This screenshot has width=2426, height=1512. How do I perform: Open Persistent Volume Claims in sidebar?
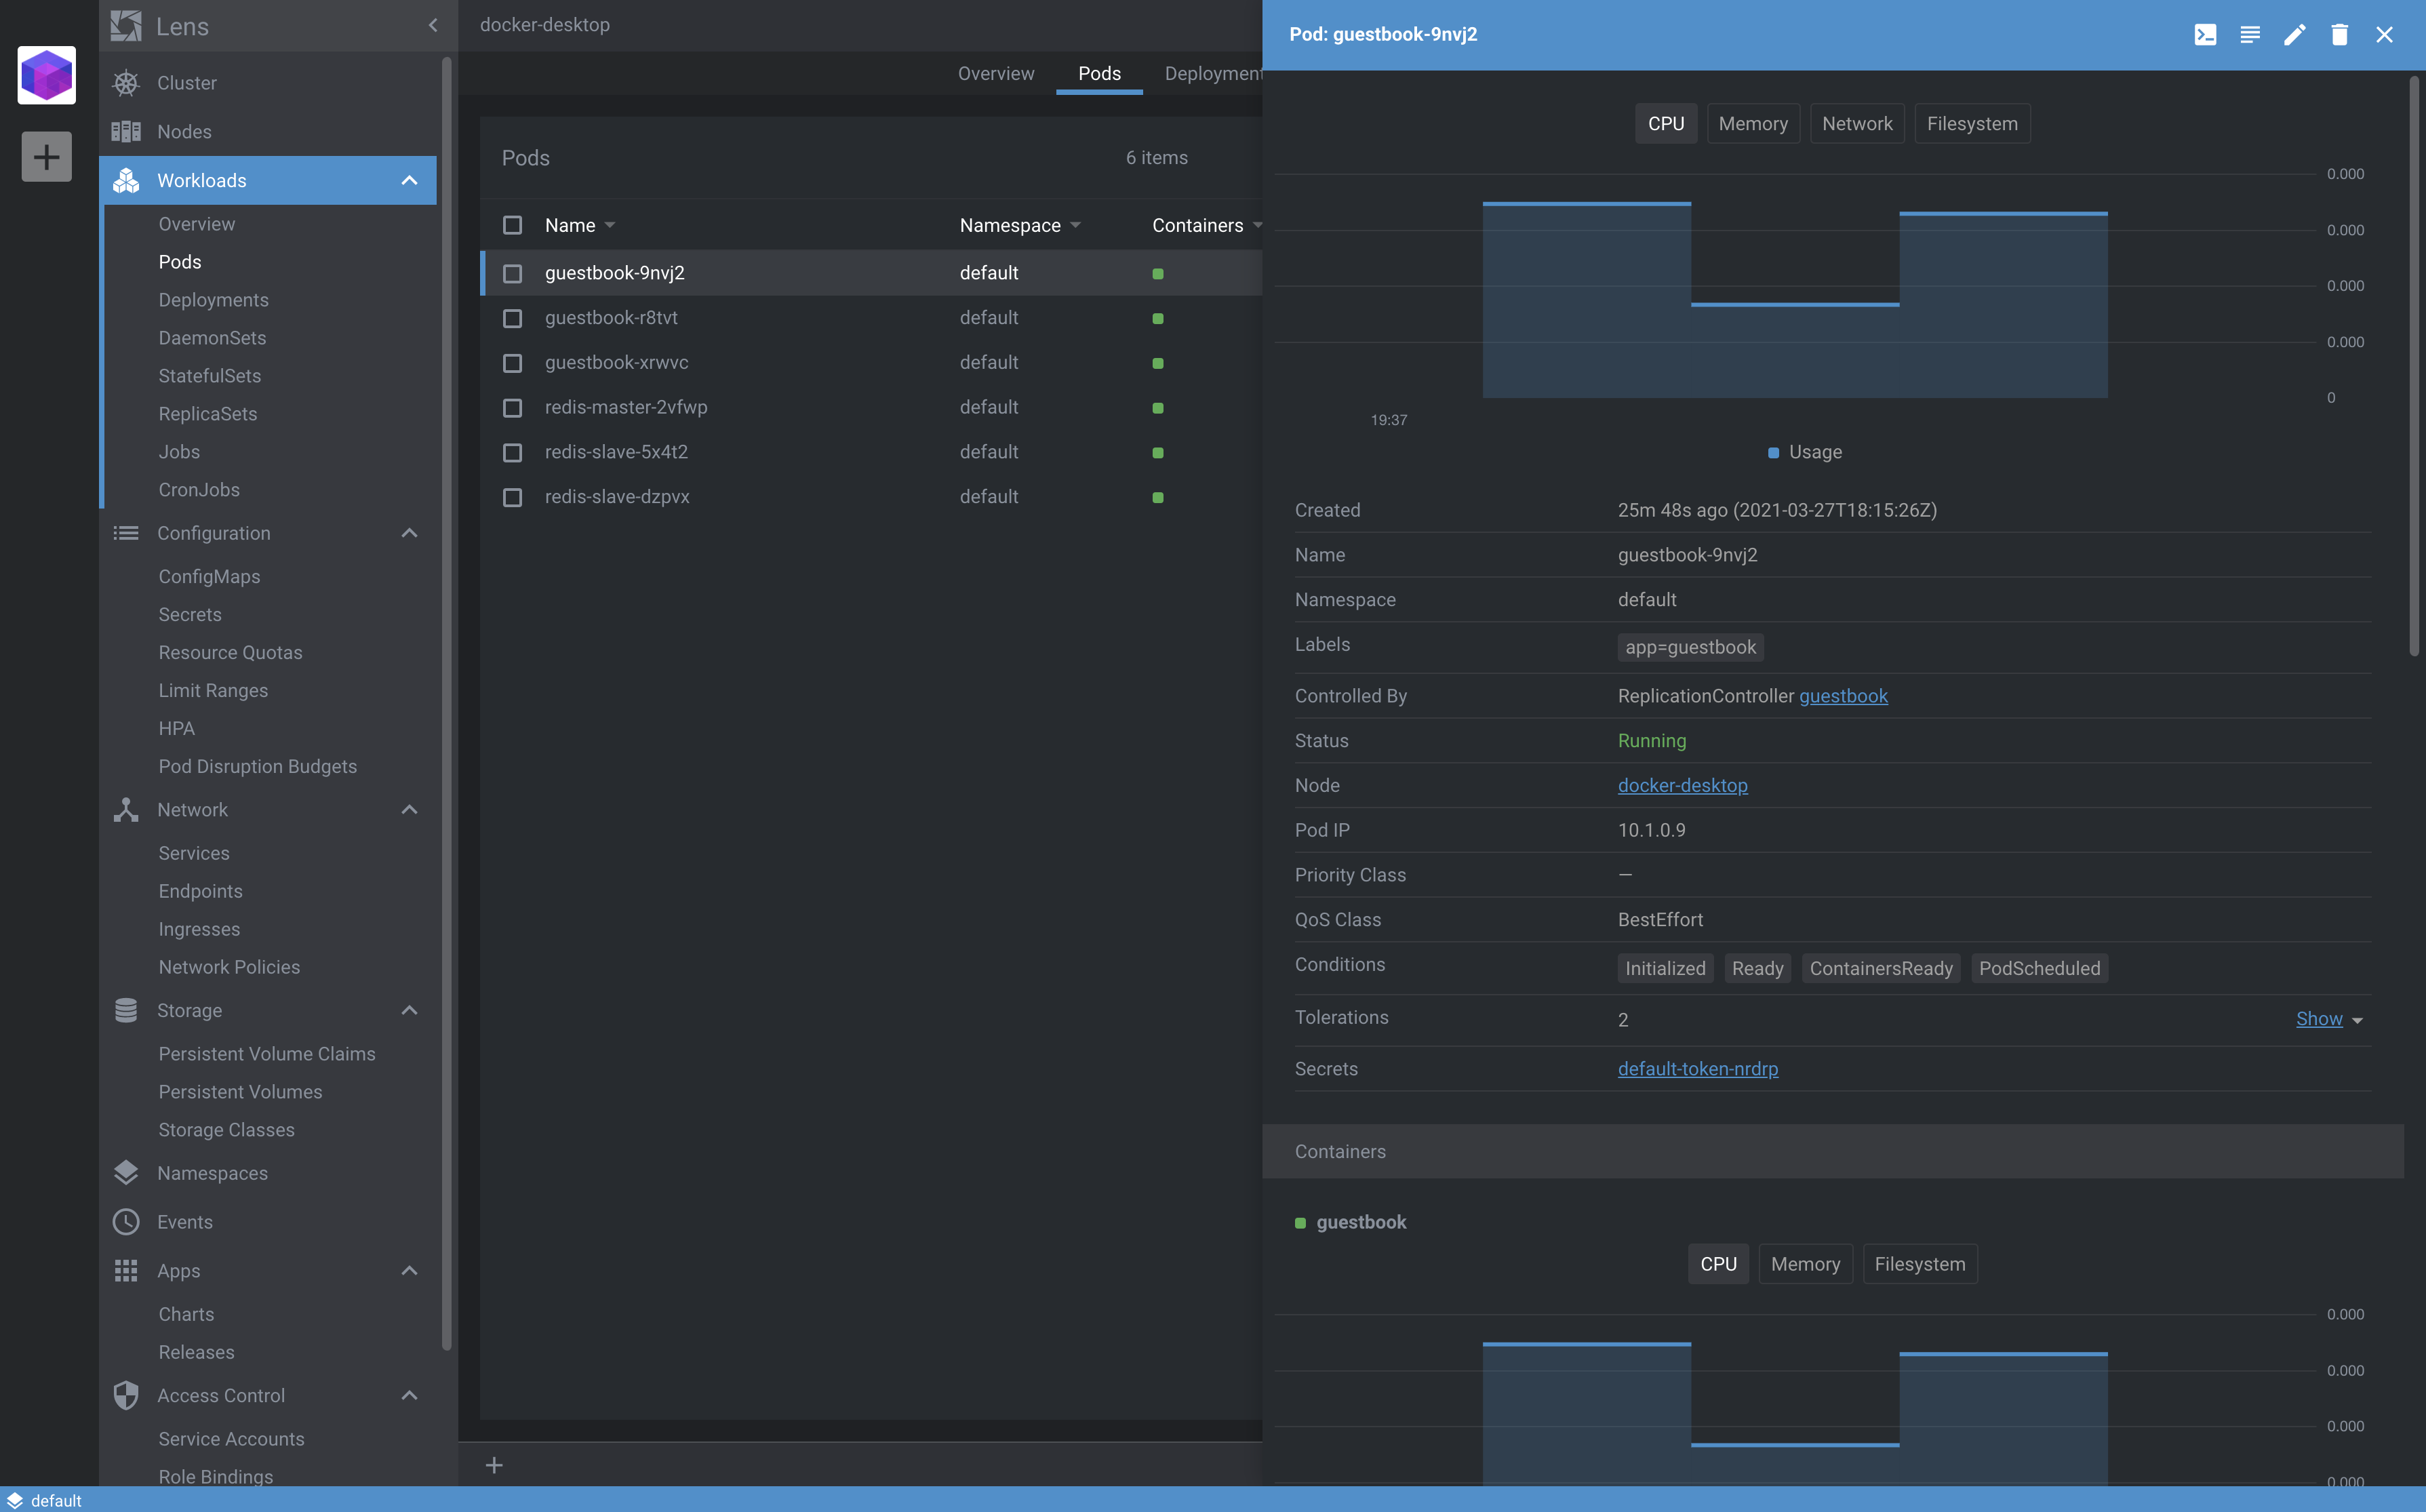pos(267,1054)
